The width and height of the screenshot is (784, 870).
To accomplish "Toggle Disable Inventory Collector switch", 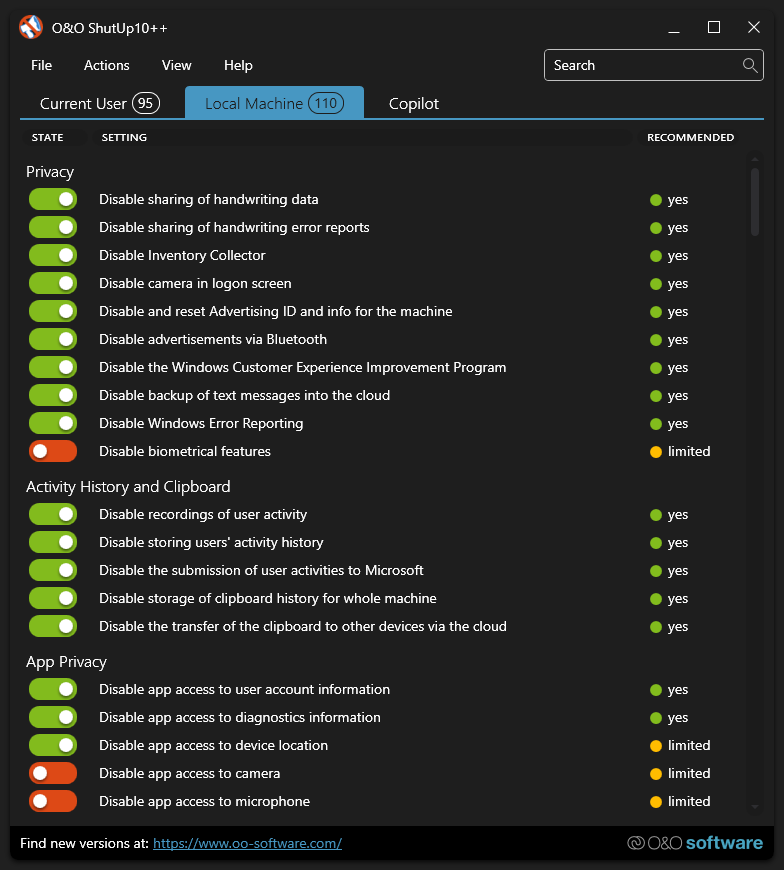I will point(53,256).
